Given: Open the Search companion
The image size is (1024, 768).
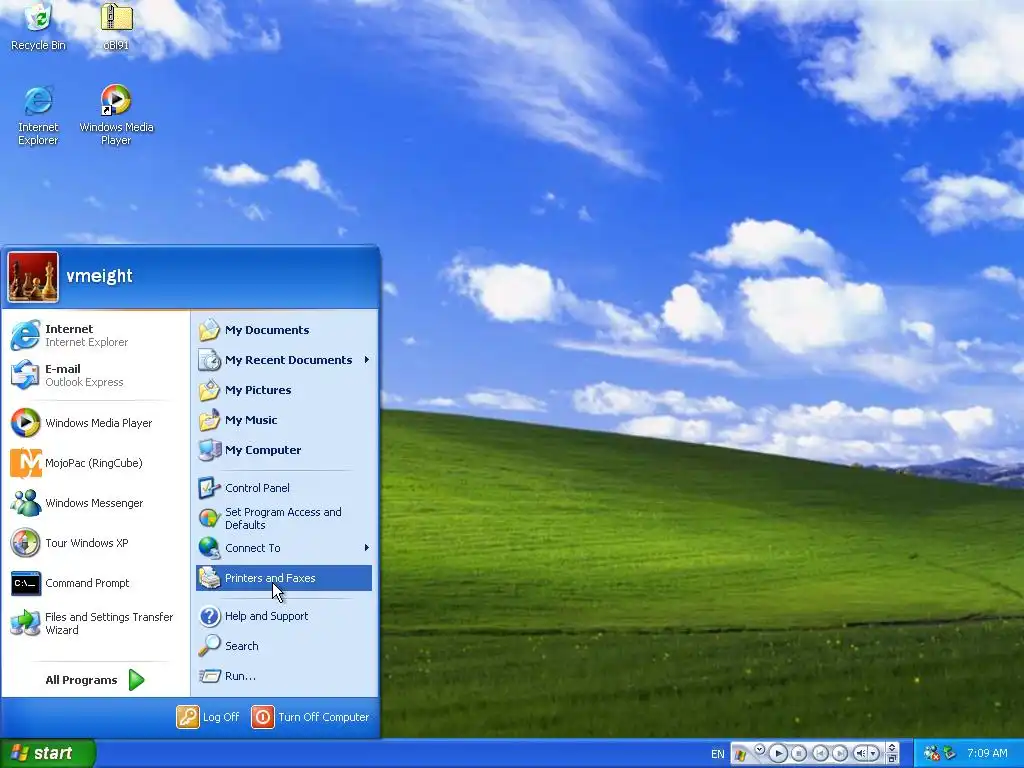Looking at the screenshot, I should [x=284, y=646].
